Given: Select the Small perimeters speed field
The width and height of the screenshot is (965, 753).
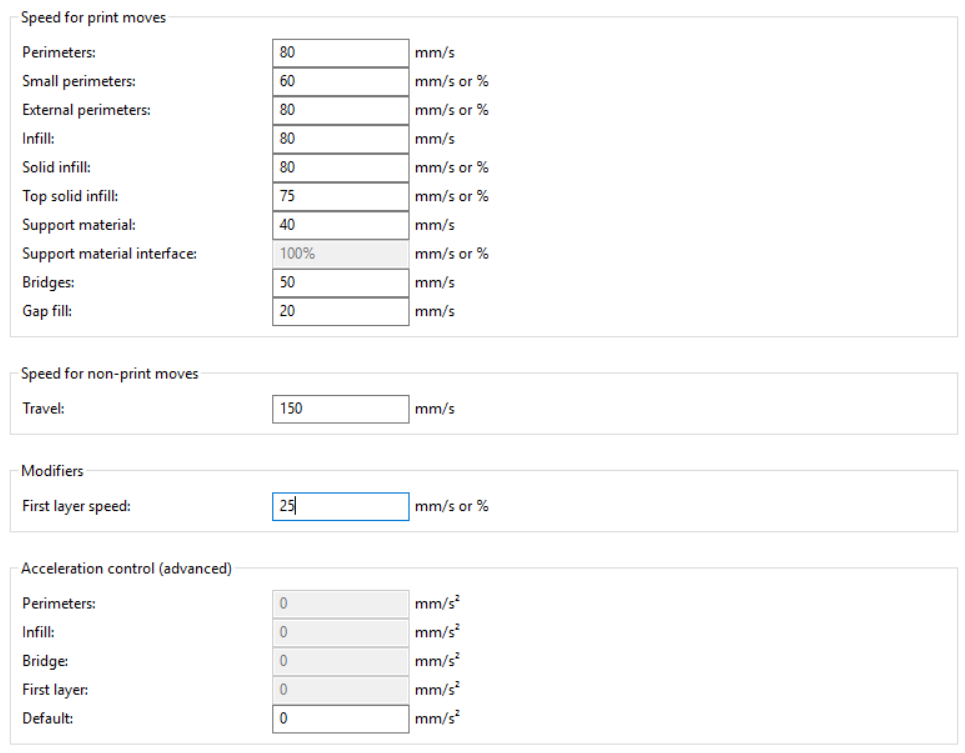Looking at the screenshot, I should pos(340,81).
